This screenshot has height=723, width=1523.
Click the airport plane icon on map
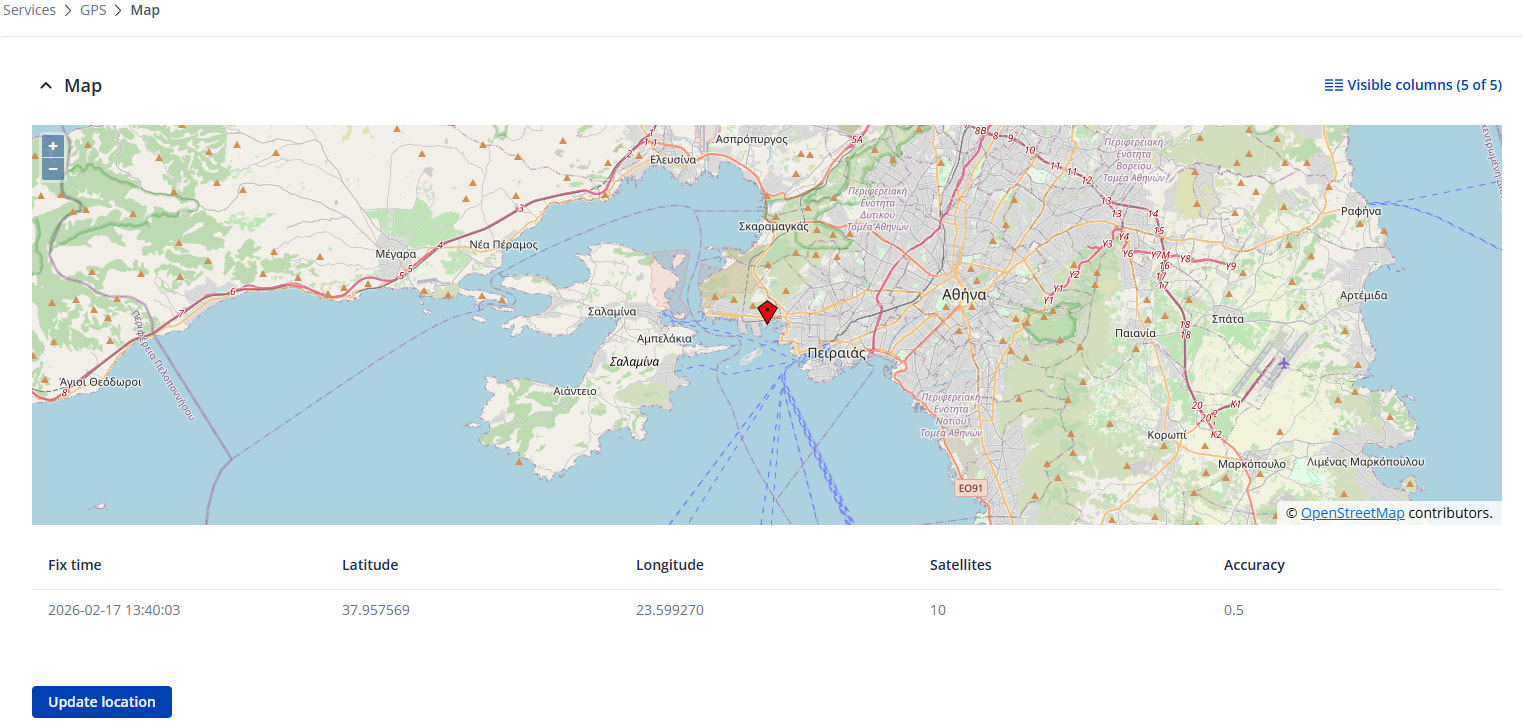click(1284, 362)
